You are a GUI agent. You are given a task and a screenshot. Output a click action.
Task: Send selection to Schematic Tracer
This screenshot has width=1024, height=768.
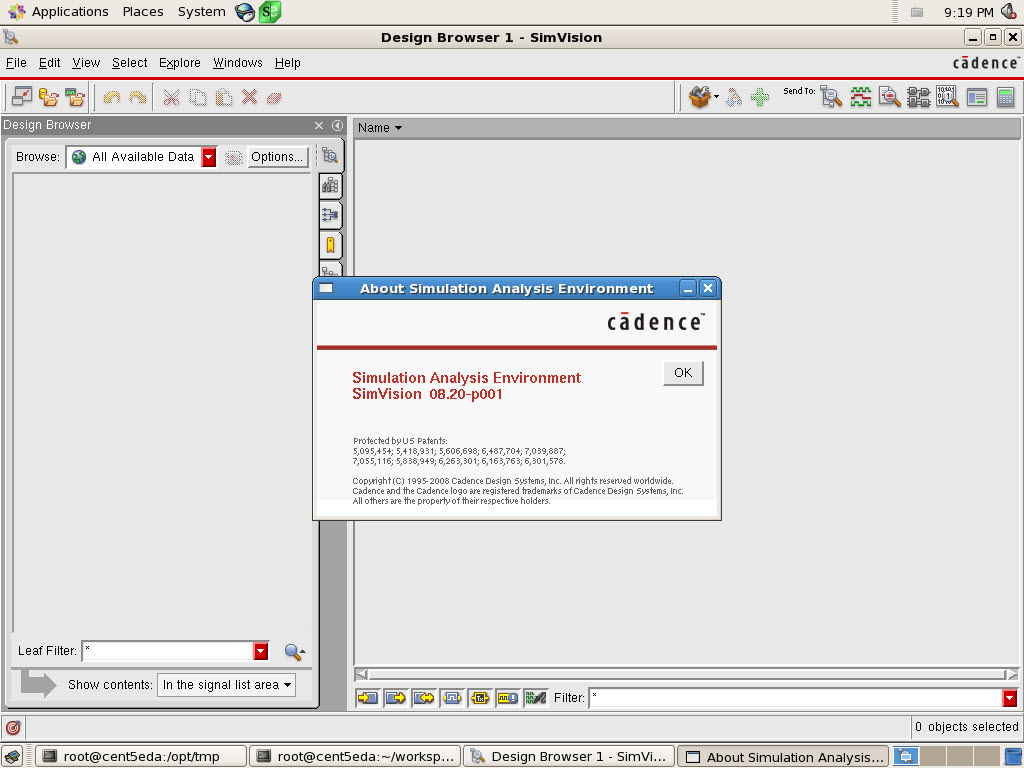[918, 97]
